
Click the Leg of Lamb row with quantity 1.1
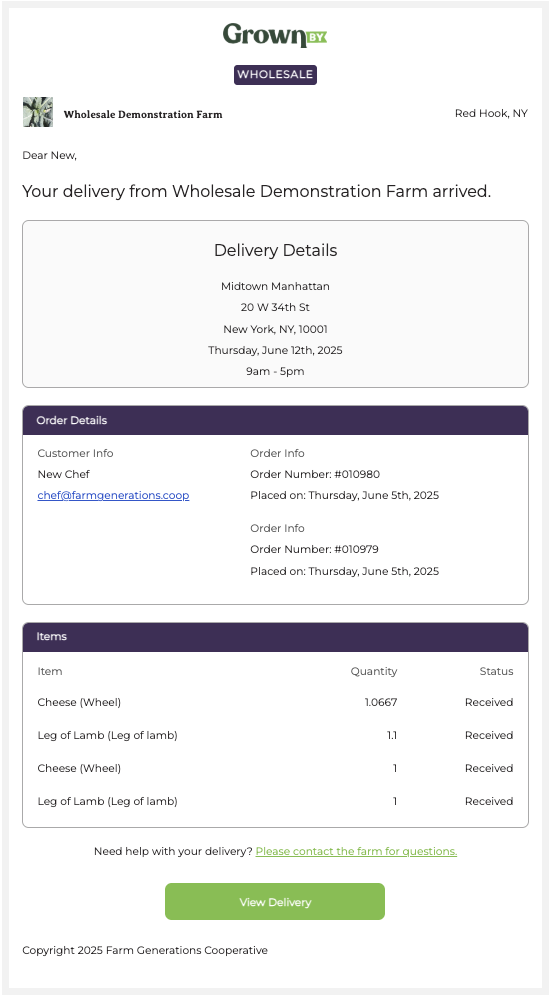click(x=275, y=736)
